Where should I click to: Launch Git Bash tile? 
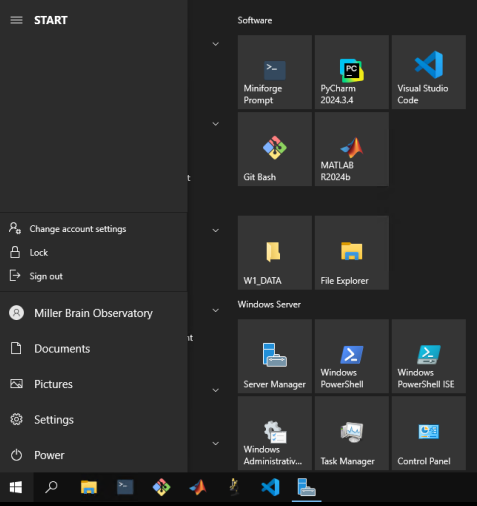(x=275, y=149)
